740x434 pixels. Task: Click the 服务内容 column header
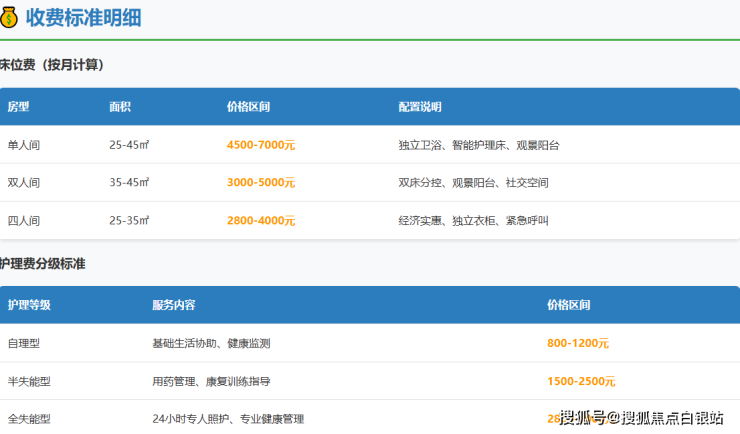[x=173, y=305]
